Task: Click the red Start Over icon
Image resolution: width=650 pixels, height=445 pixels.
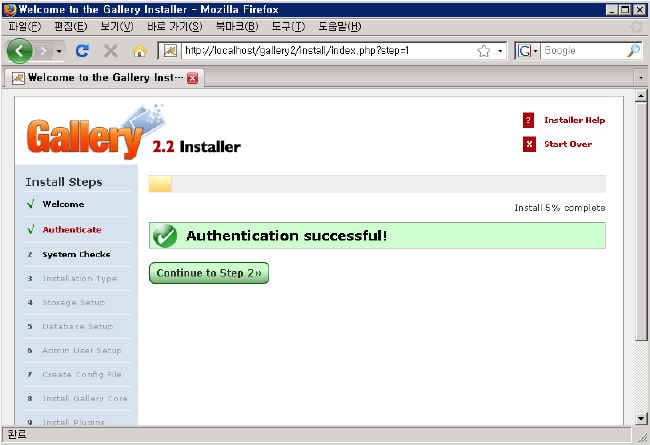Action: point(529,144)
